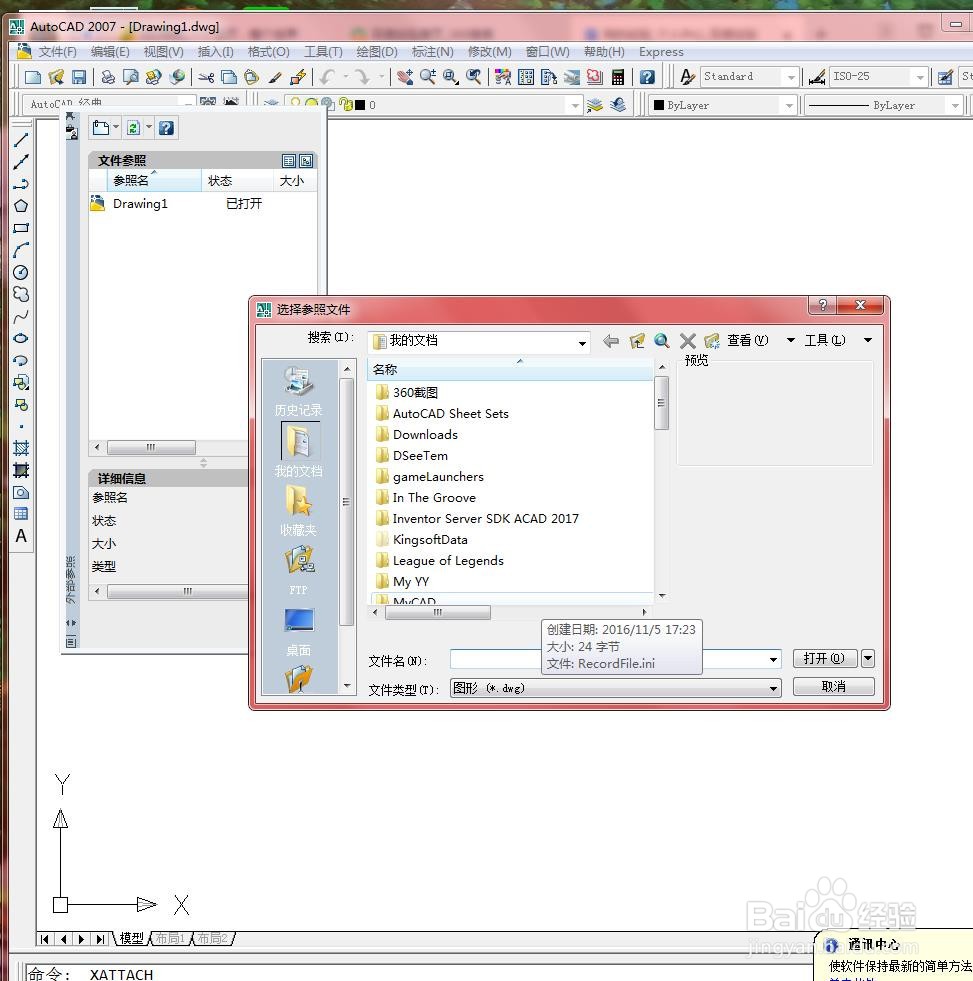Screen dimensions: 973x981
Task: Click the 打开(O) button
Action: coord(824,658)
